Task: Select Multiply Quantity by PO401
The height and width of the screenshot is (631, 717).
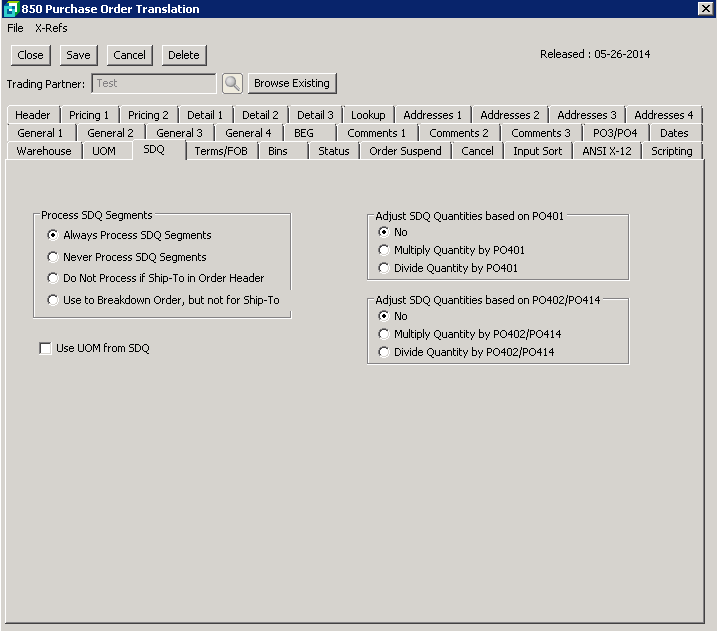Action: [x=384, y=250]
